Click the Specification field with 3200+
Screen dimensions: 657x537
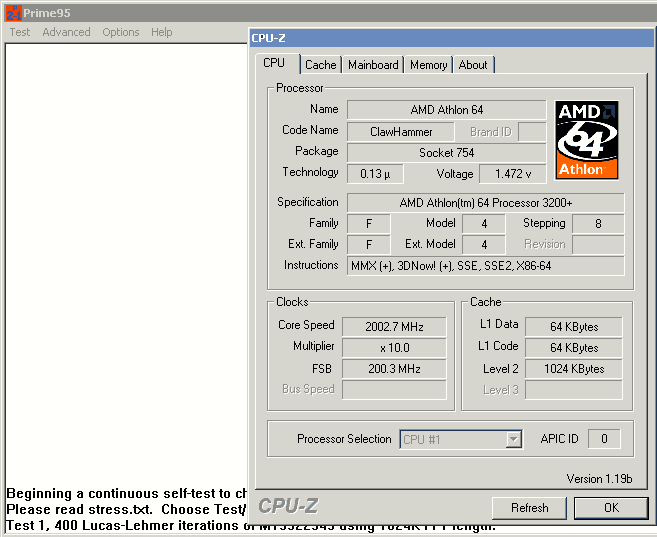486,203
